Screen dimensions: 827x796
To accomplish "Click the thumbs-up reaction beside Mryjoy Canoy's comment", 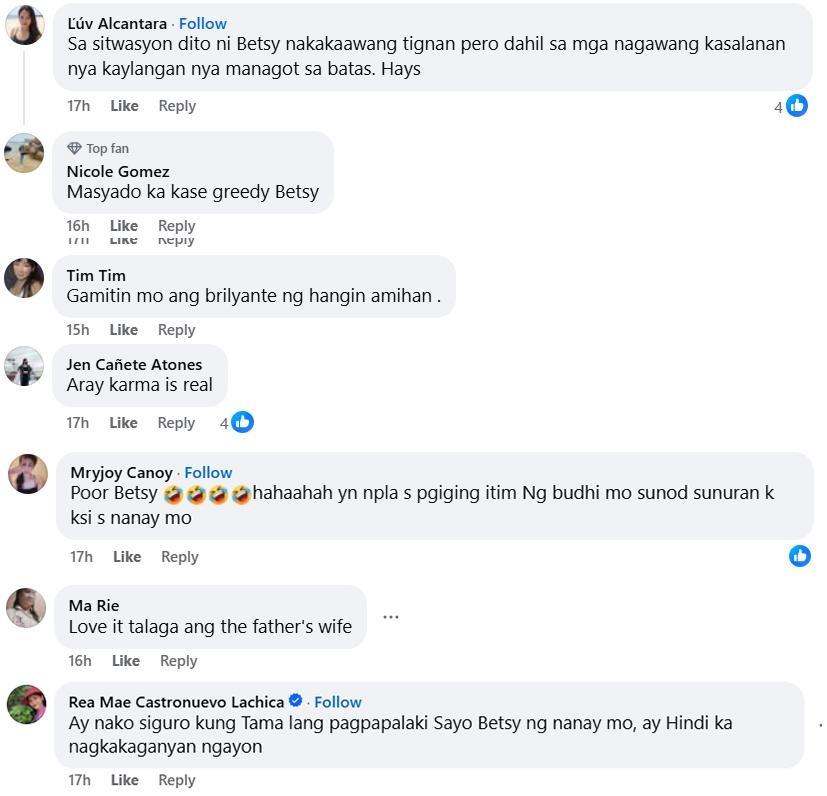I will [799, 556].
